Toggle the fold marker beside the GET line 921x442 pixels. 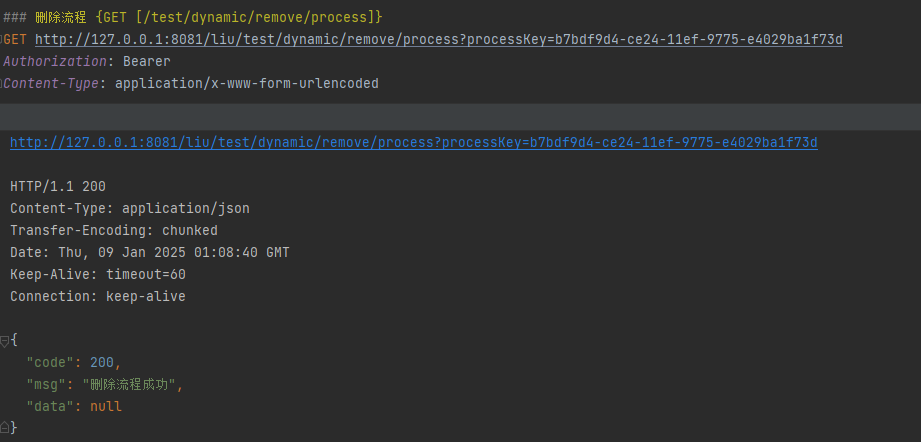pyautogui.click(x=3, y=40)
